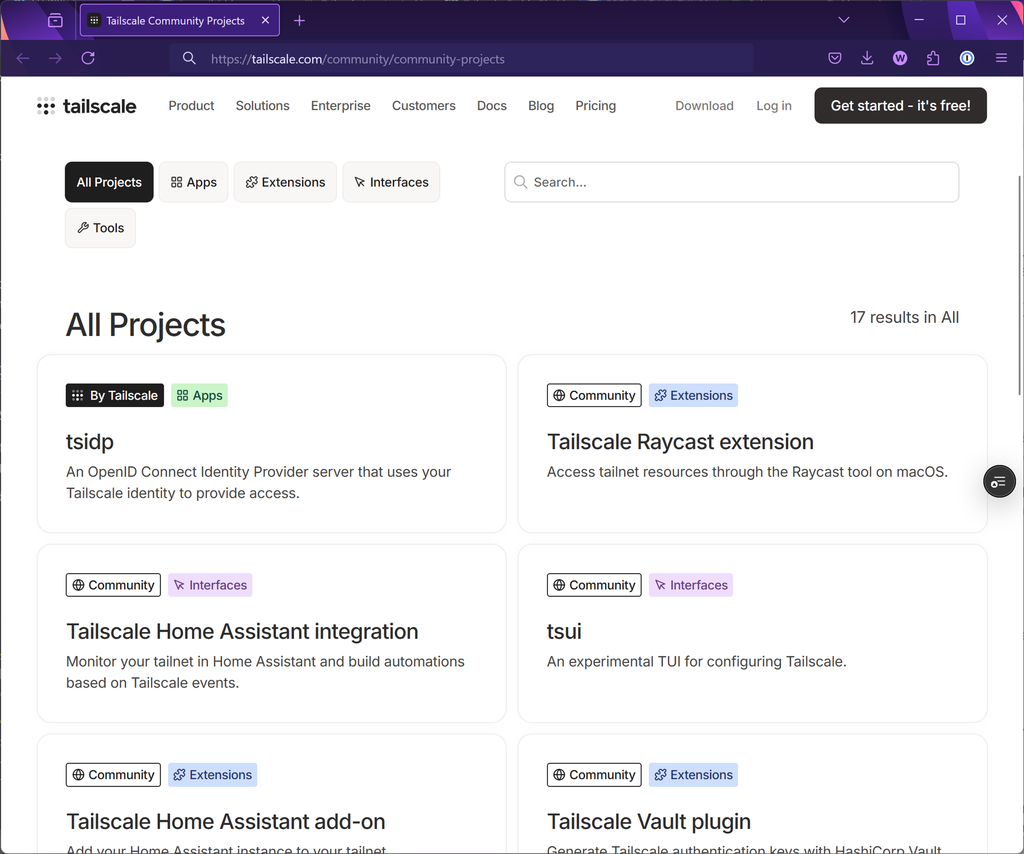Open the Solutions navigation menu
Image resolution: width=1024 pixels, height=854 pixels.
pos(263,106)
